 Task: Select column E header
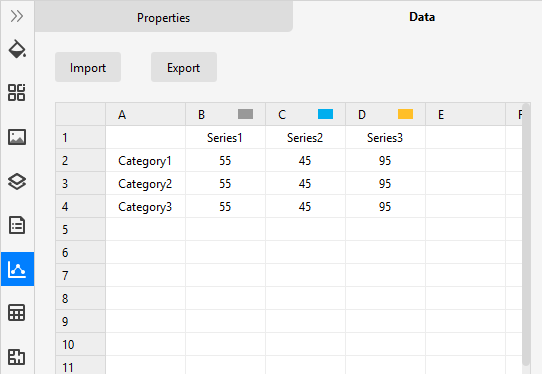point(465,114)
